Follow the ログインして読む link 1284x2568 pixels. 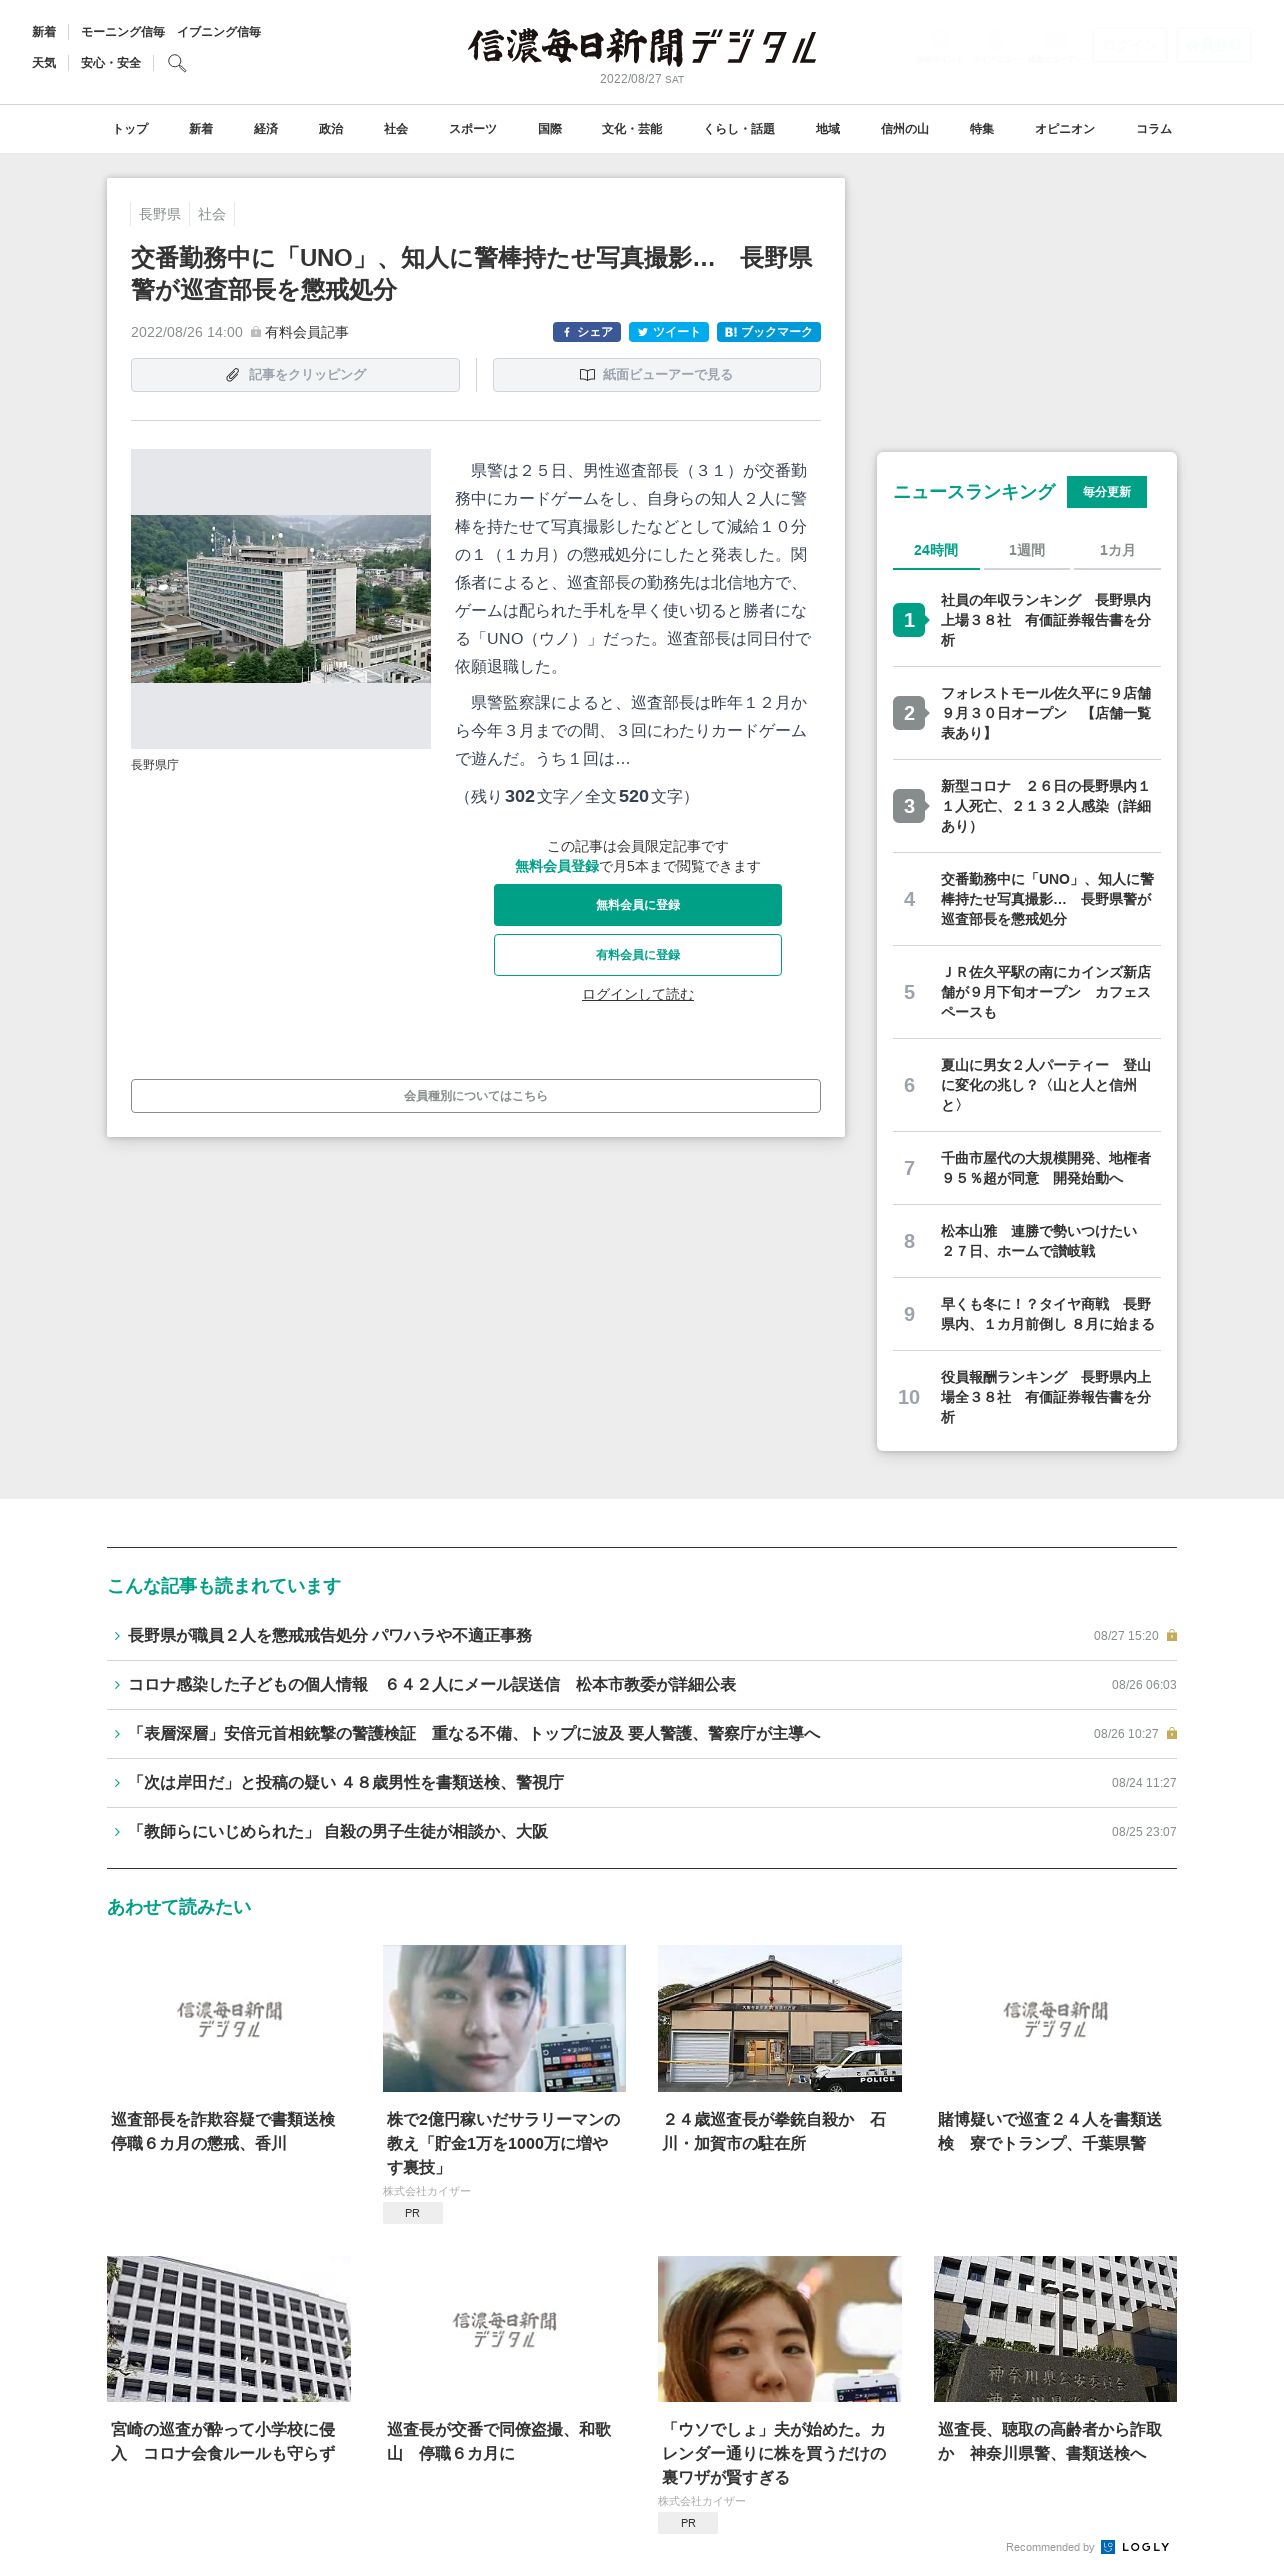click(638, 994)
